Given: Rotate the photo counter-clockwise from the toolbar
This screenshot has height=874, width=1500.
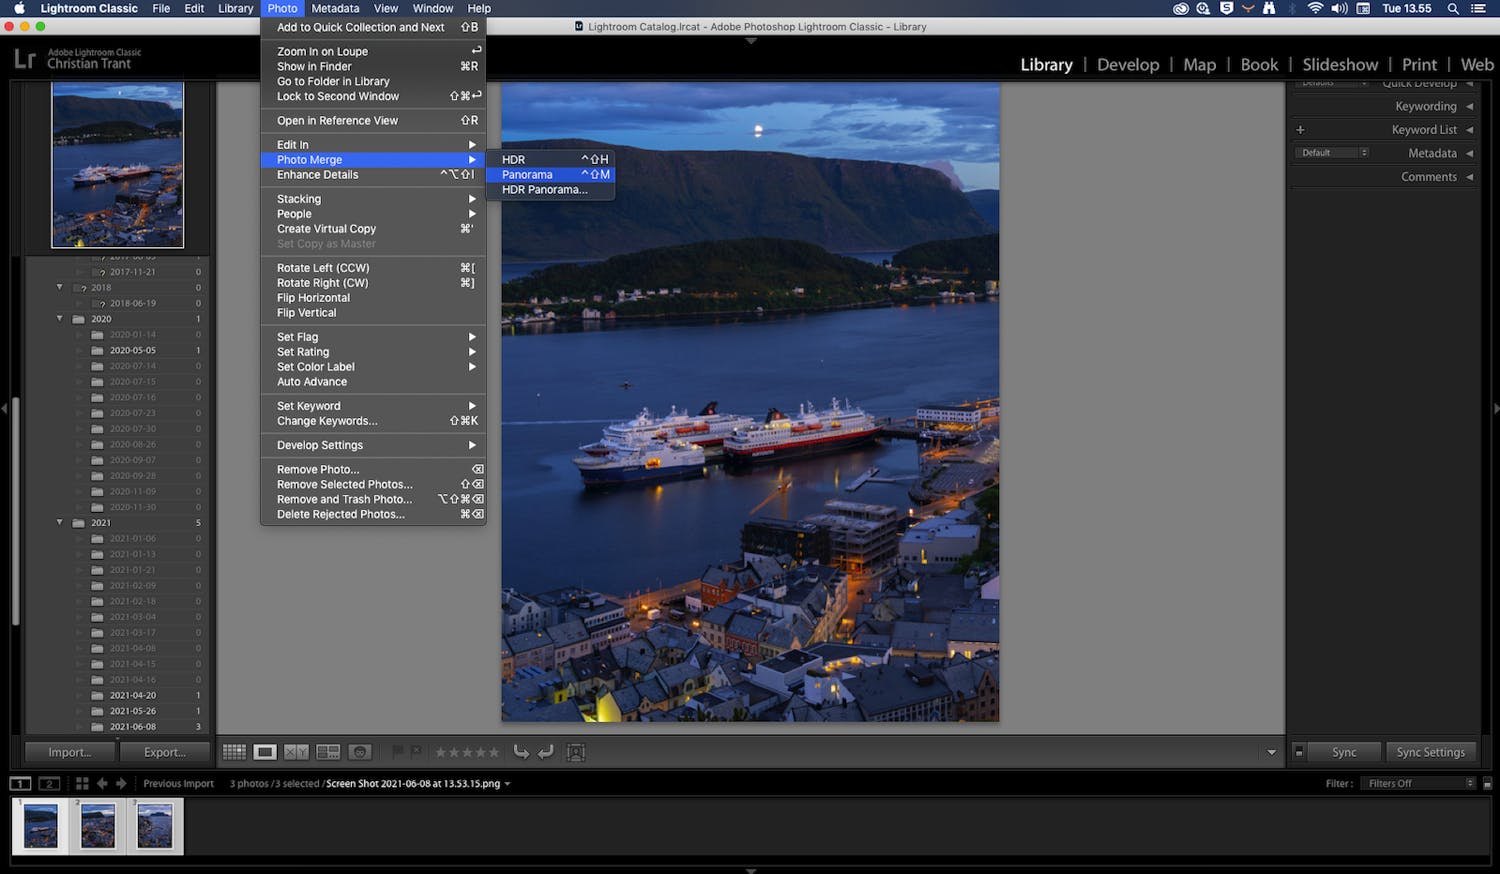Looking at the screenshot, I should pyautogui.click(x=521, y=752).
